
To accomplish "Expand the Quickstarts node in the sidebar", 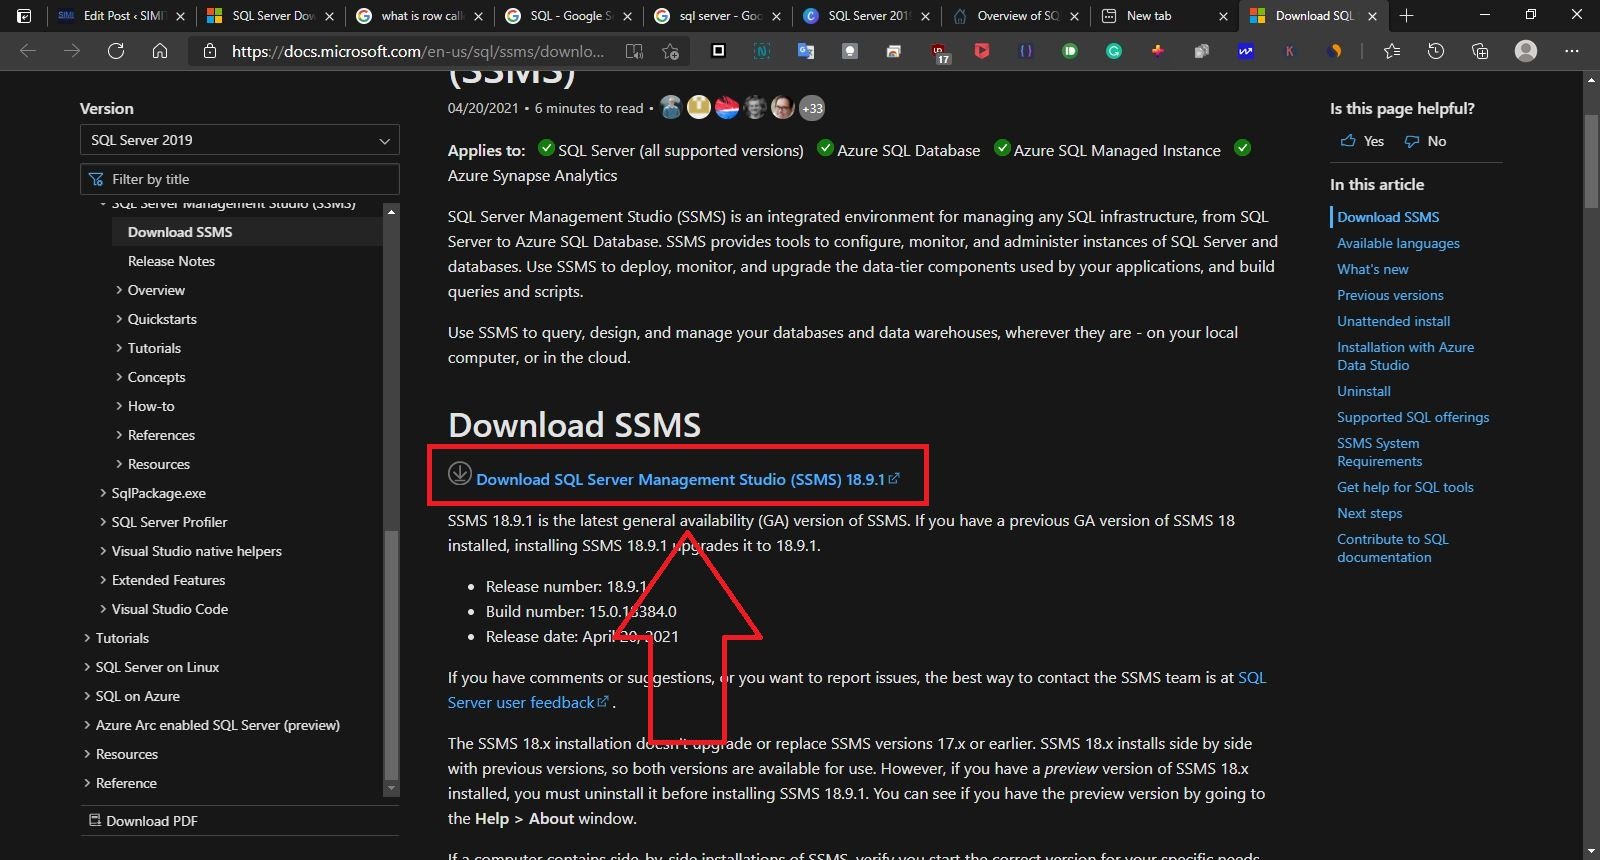I will tap(120, 319).
